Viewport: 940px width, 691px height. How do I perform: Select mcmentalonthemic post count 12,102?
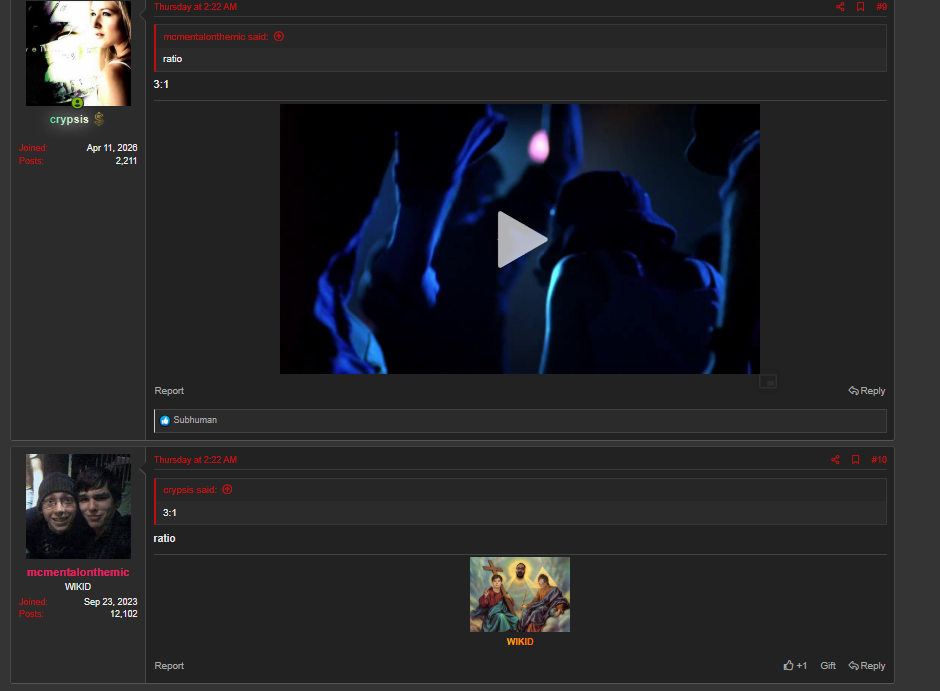pyautogui.click(x=123, y=614)
